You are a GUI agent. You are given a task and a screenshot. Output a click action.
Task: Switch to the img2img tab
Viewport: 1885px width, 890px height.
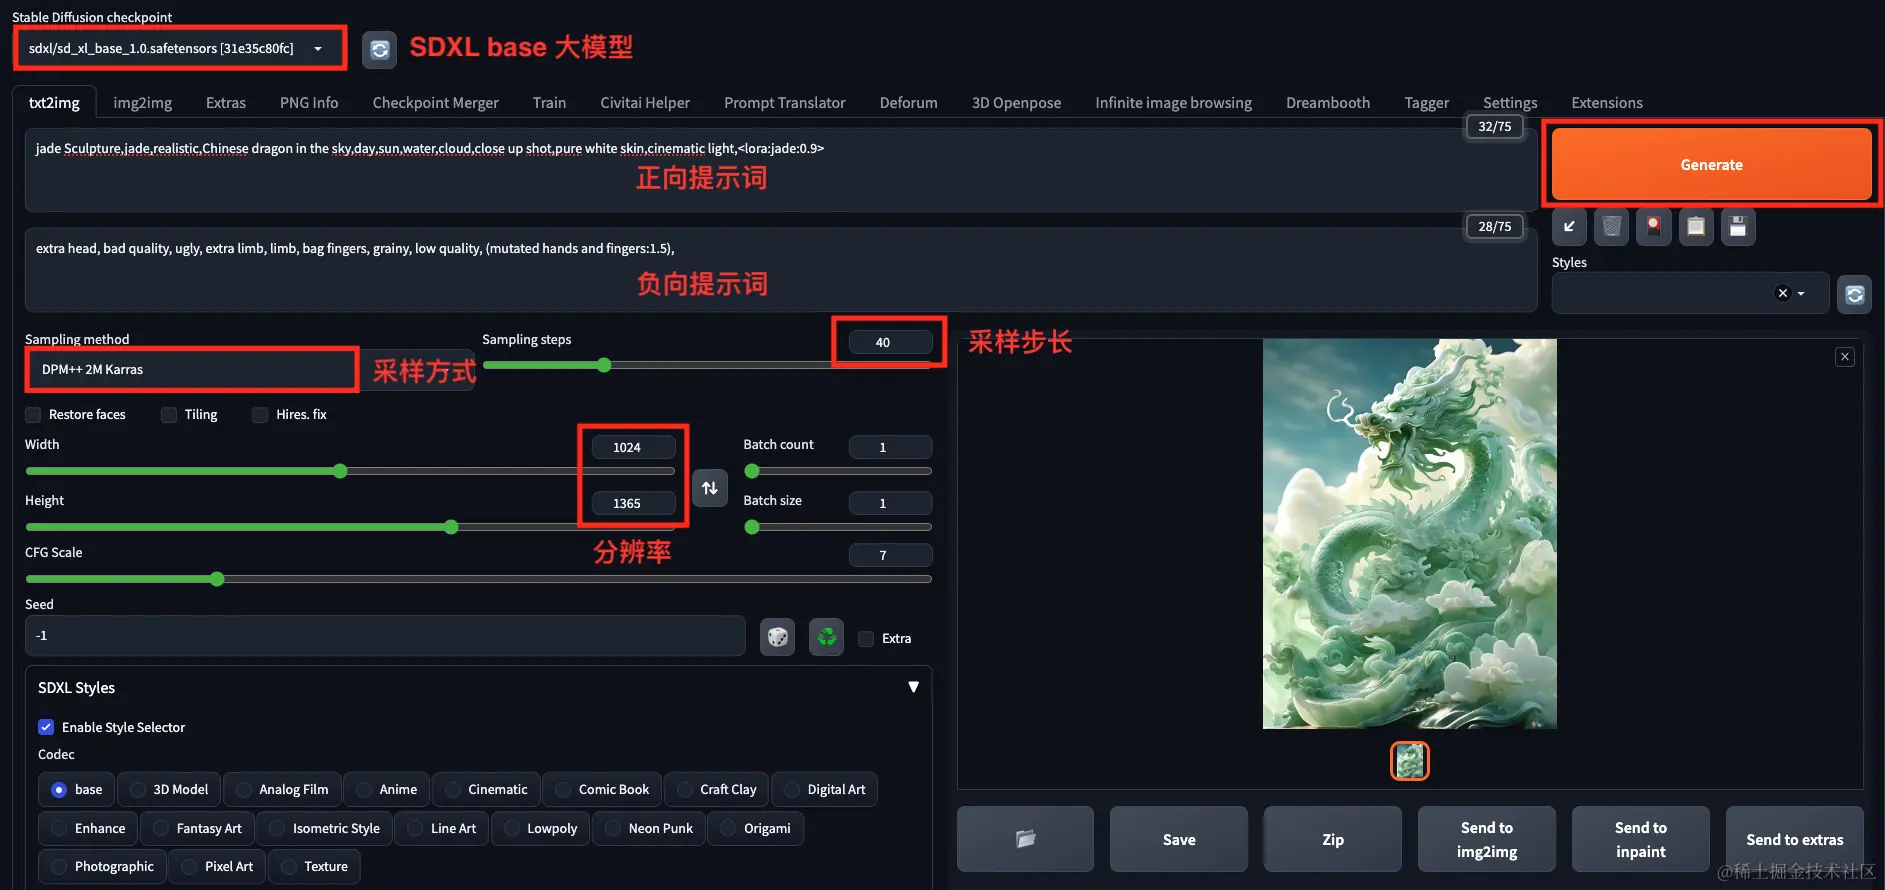pyautogui.click(x=142, y=103)
